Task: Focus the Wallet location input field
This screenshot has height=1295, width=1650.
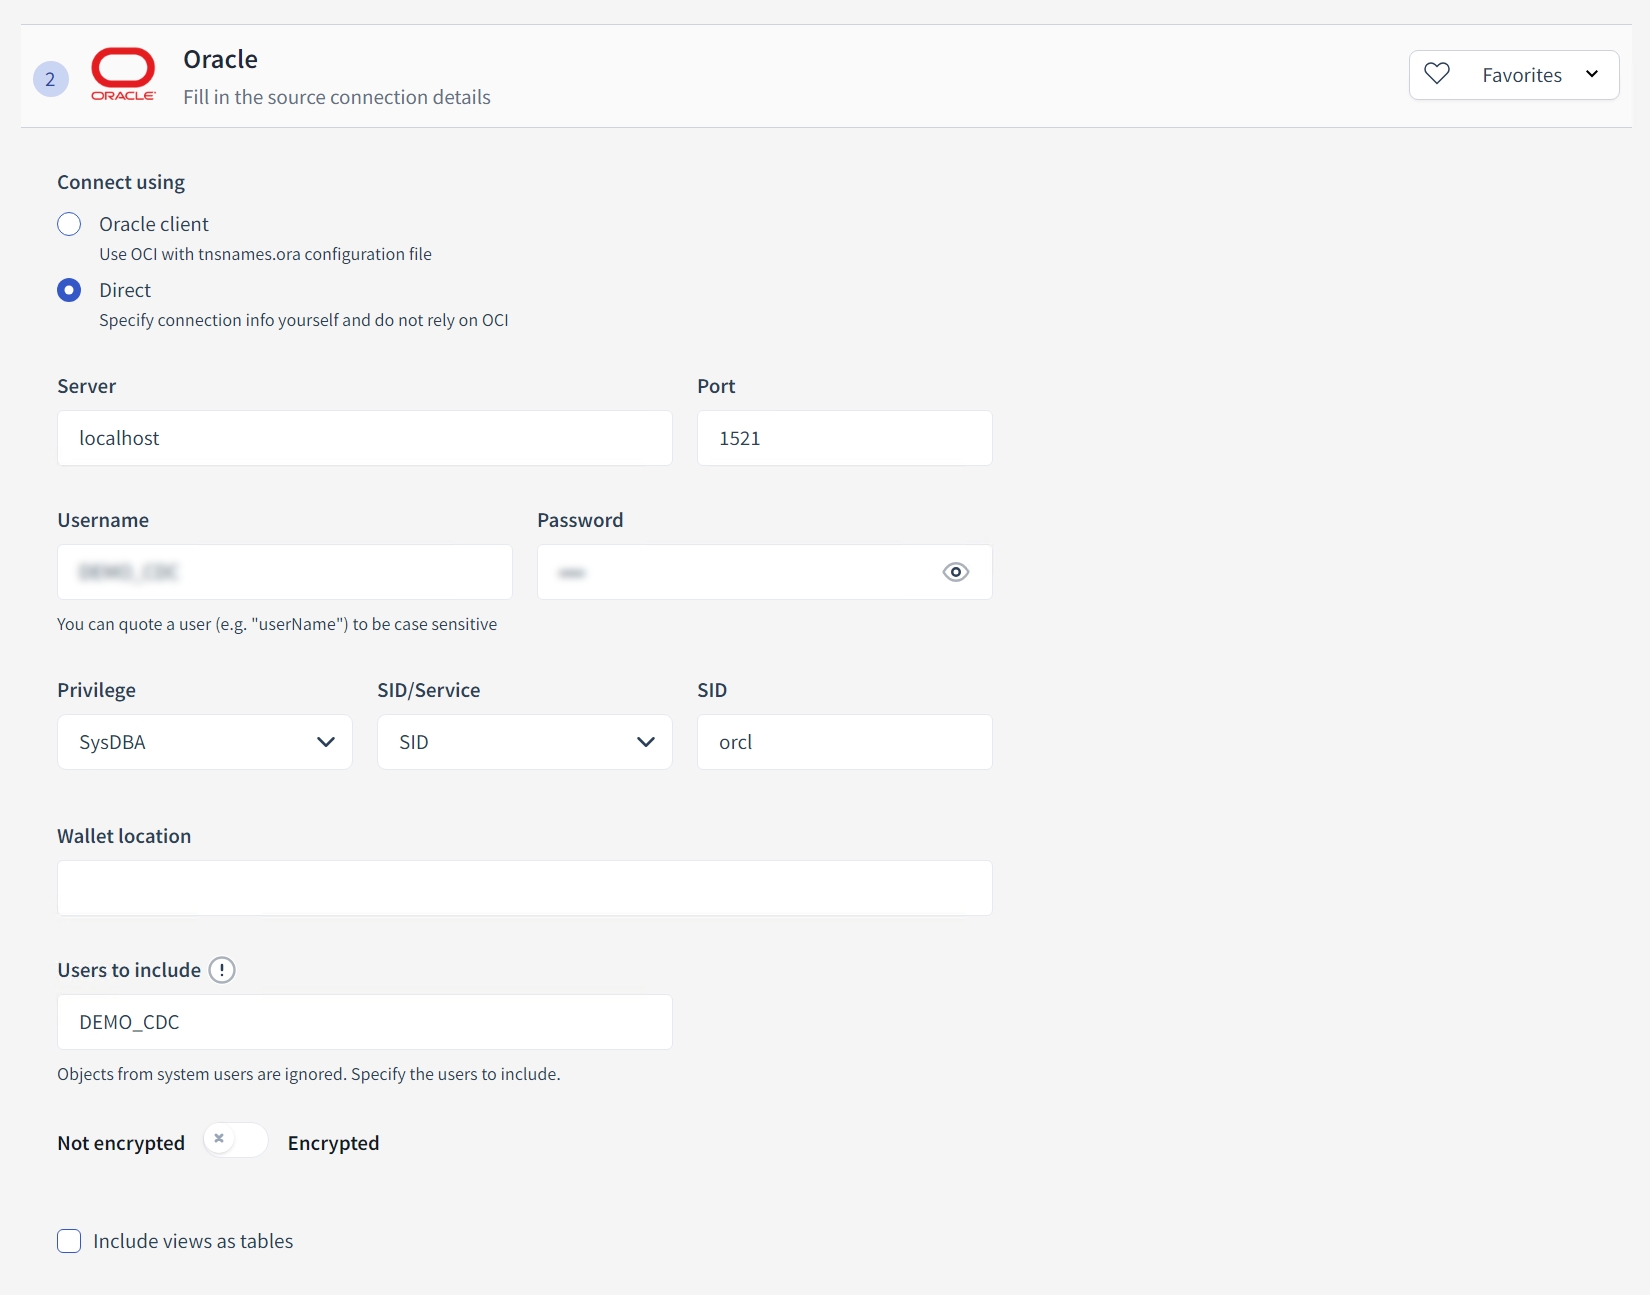Action: point(524,888)
